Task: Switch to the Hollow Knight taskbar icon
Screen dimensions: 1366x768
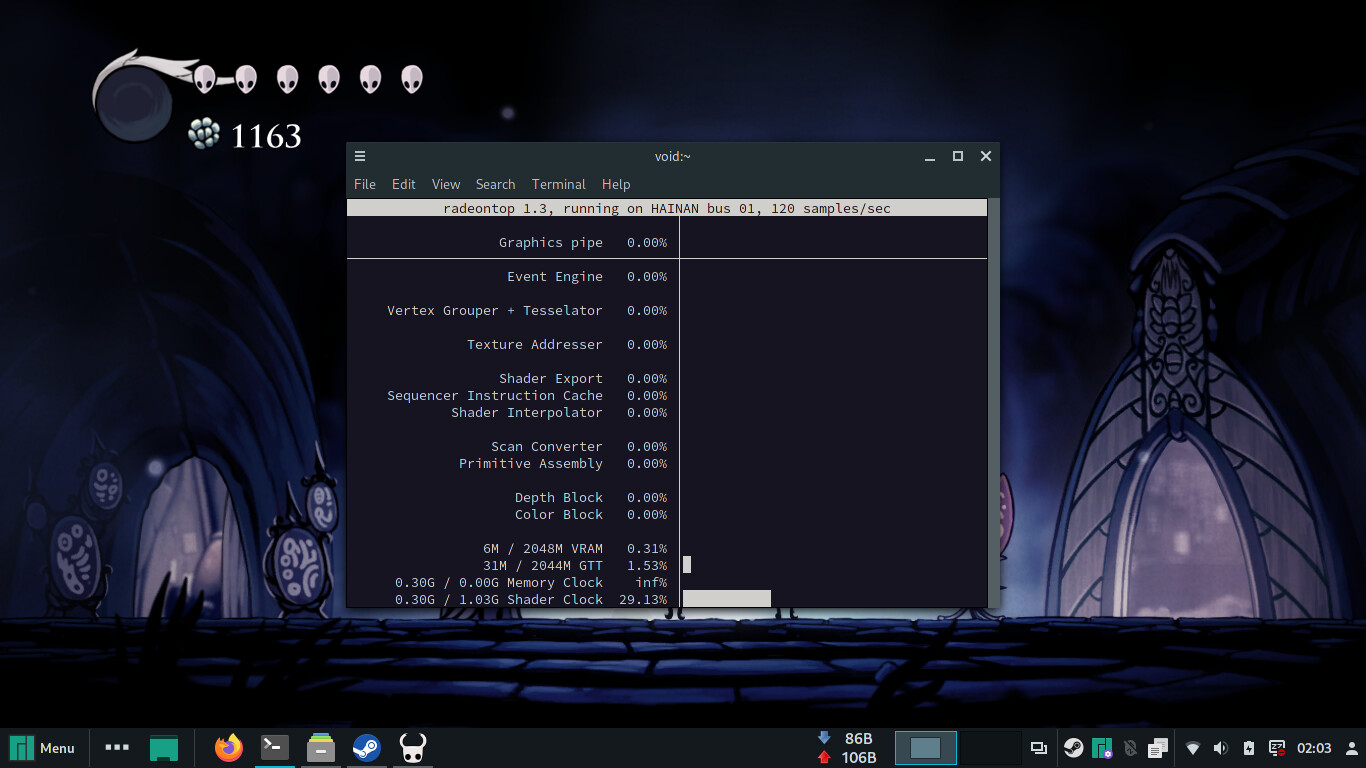Action: pyautogui.click(x=413, y=748)
